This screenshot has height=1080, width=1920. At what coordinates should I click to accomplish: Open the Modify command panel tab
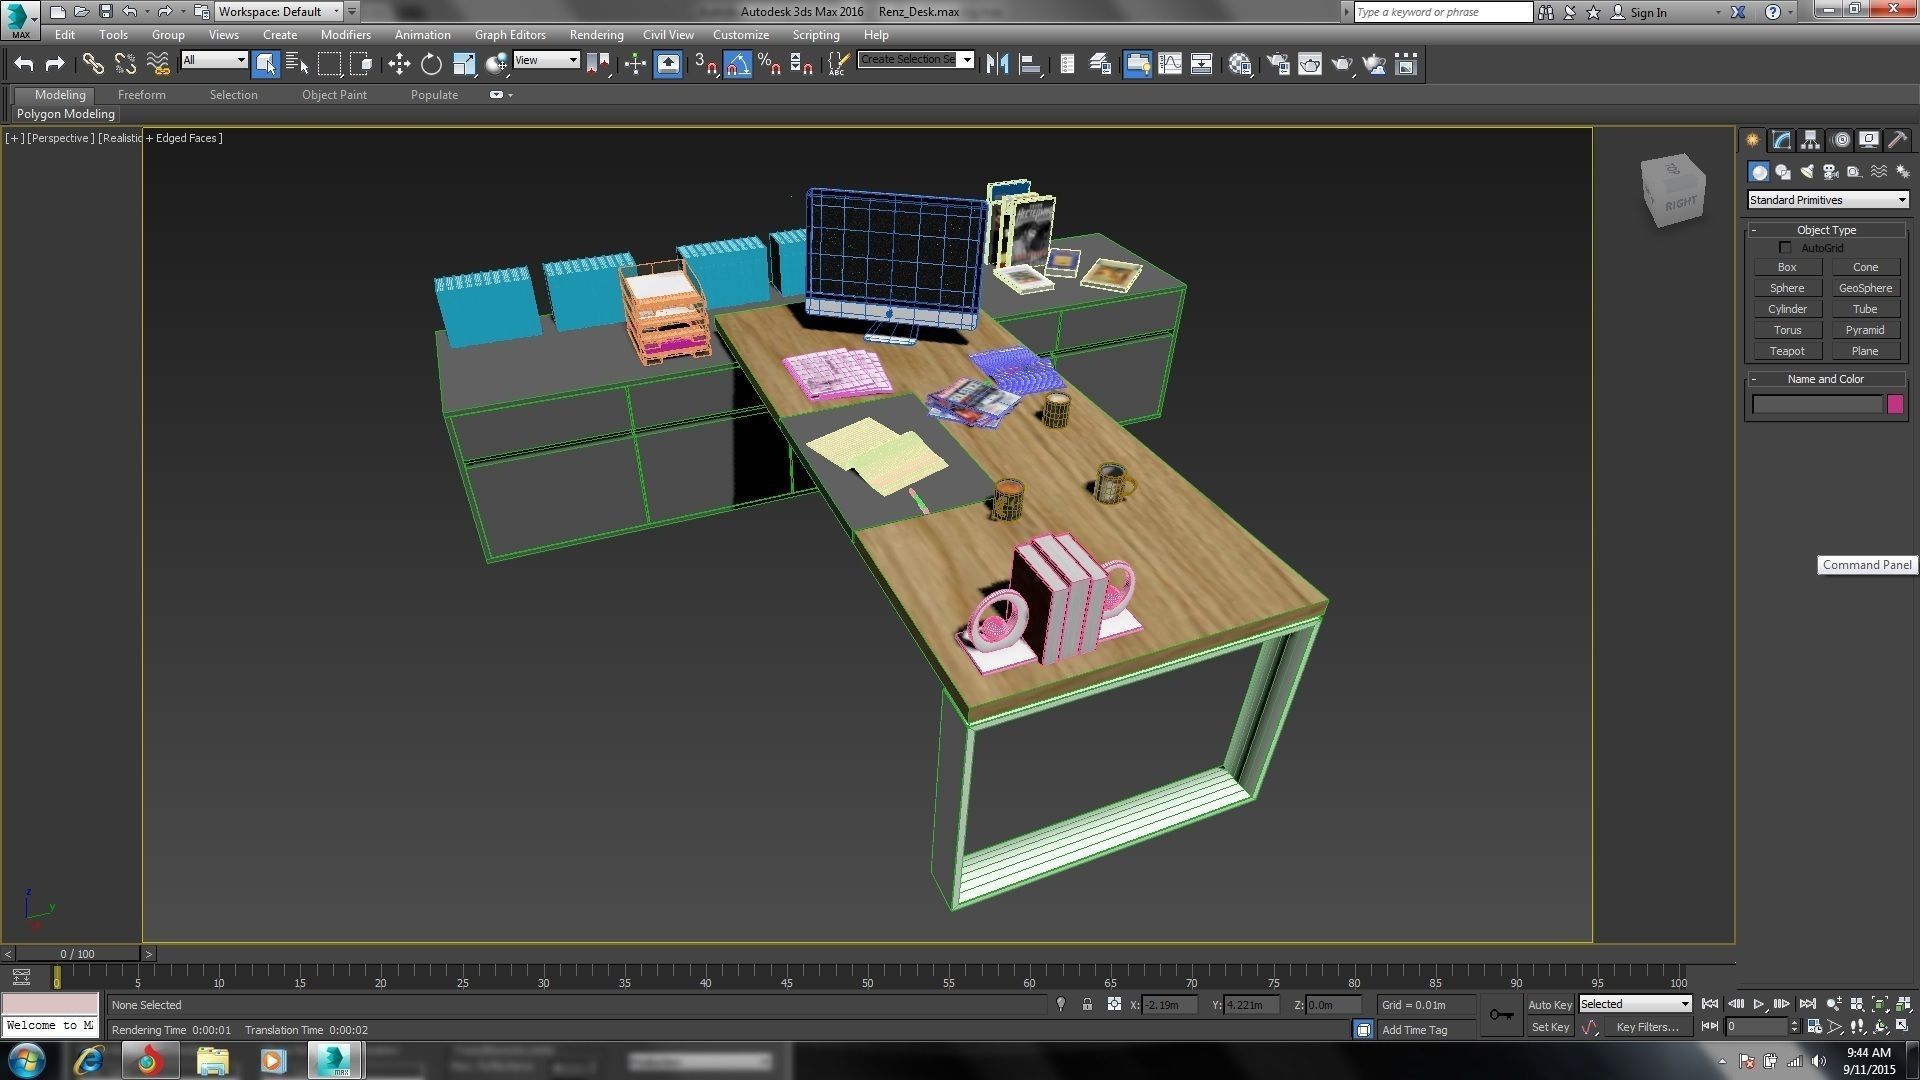(1782, 140)
